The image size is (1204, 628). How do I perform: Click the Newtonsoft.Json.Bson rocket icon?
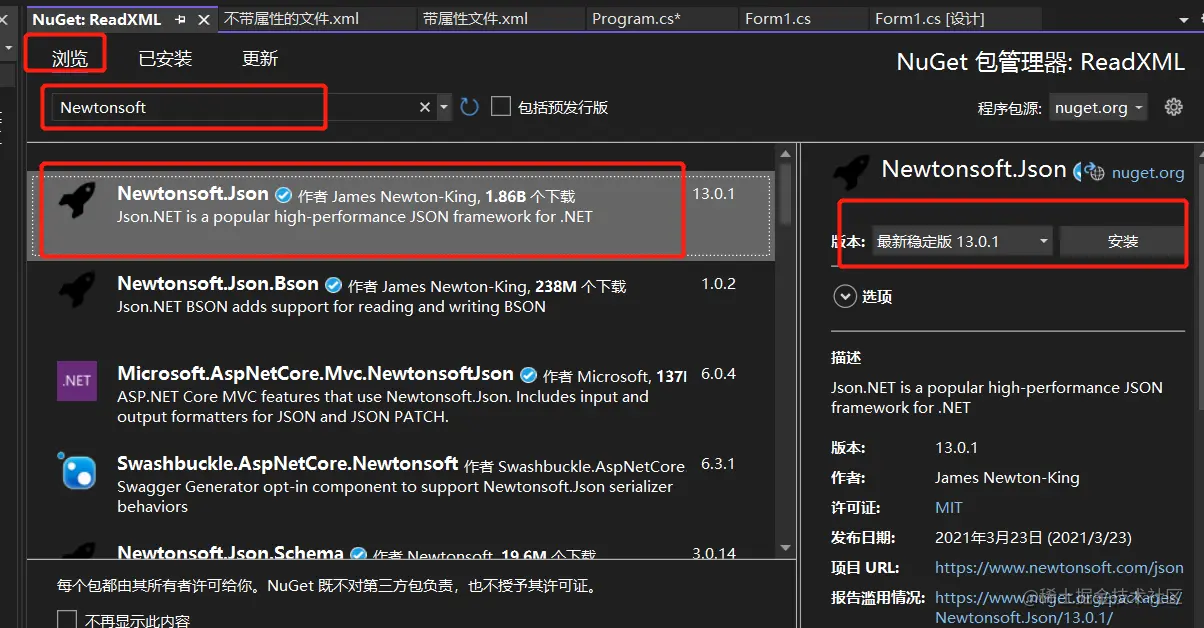(77, 291)
